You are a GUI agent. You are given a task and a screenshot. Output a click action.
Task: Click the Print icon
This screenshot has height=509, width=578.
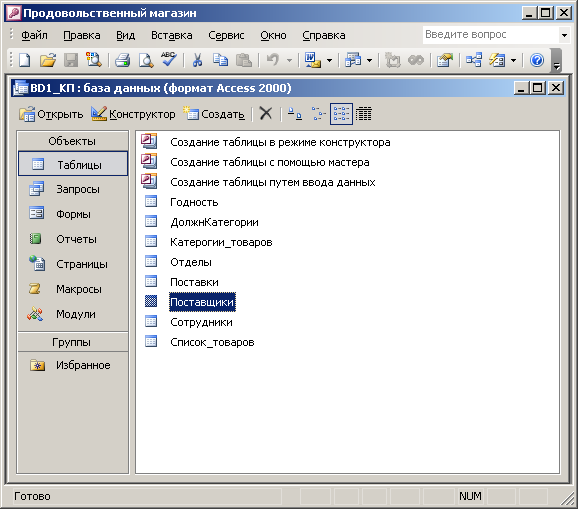(x=122, y=60)
